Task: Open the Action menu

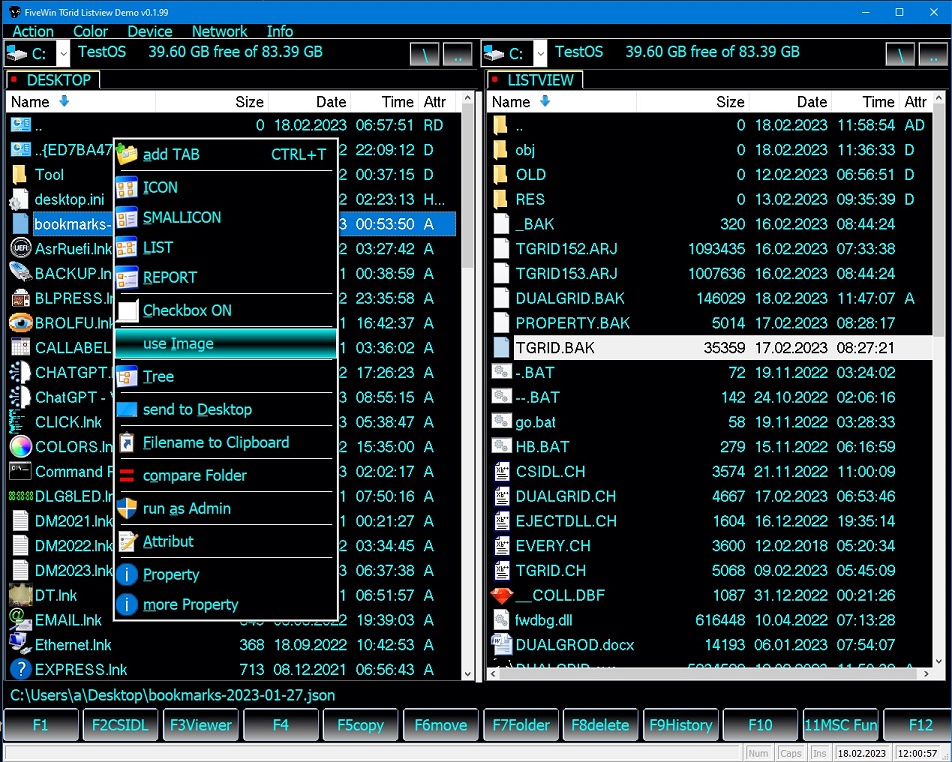Action: tap(32, 31)
